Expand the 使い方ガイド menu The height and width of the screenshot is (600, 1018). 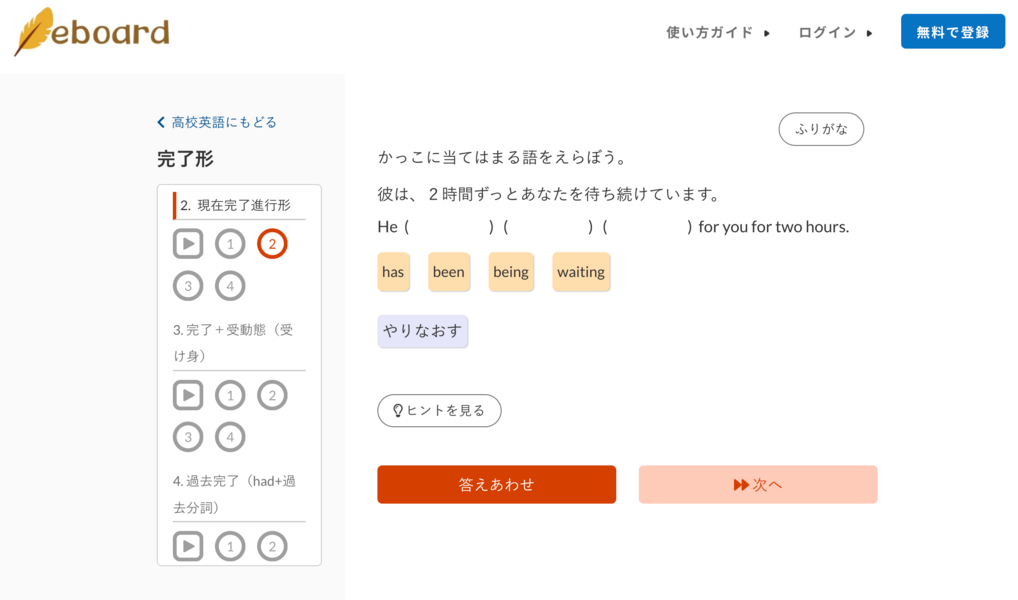coord(717,32)
